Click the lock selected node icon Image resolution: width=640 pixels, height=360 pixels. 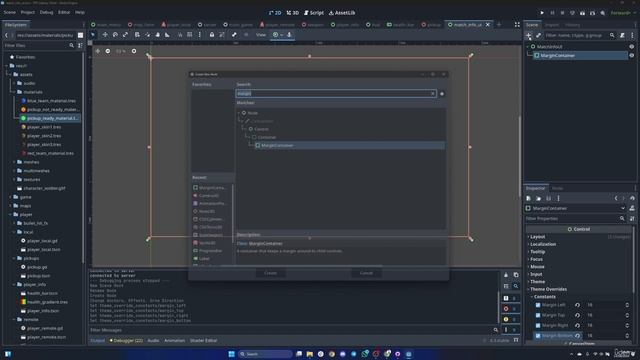click(x=212, y=35)
